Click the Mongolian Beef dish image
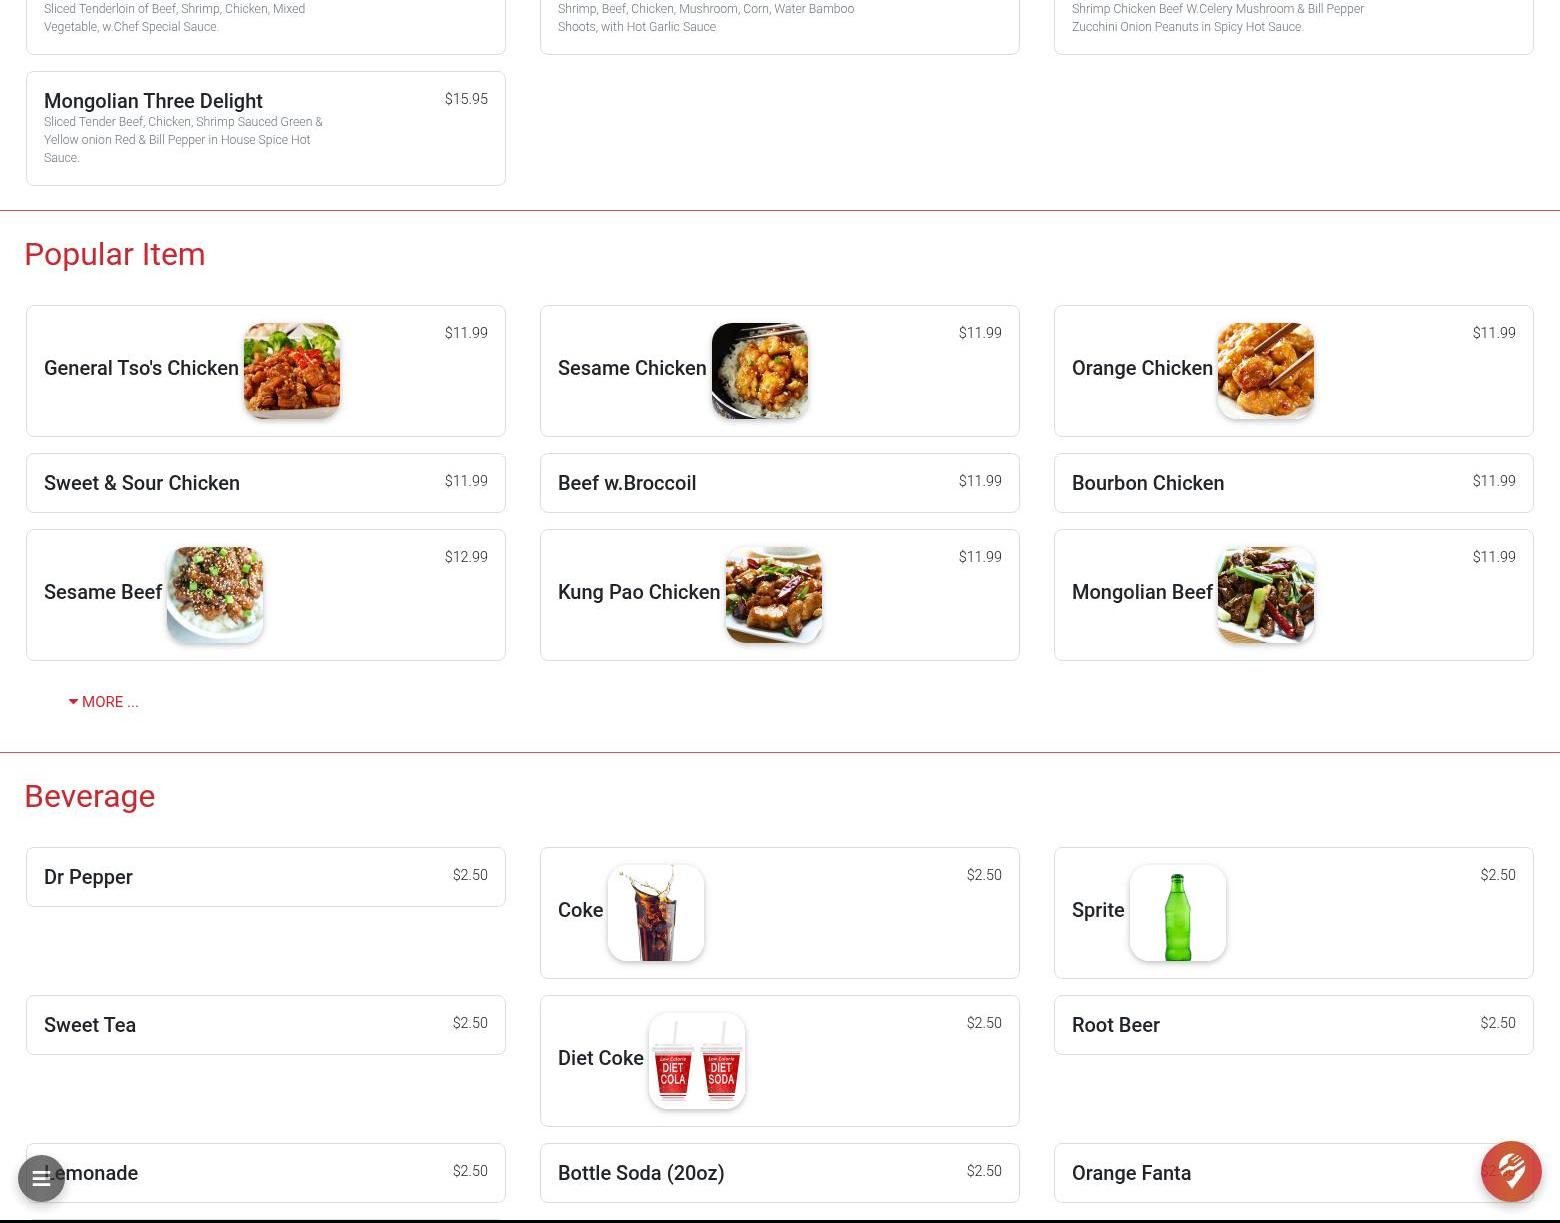 pos(1266,595)
